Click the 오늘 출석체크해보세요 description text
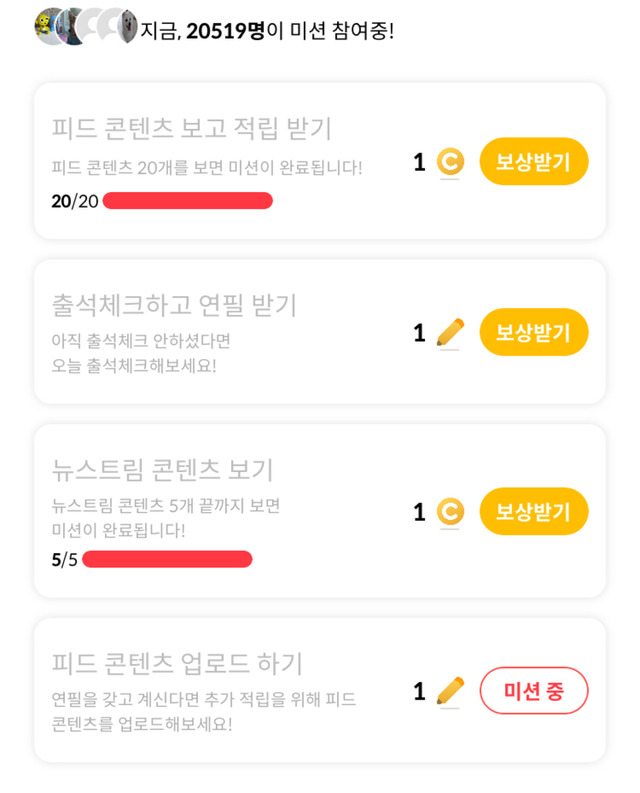This screenshot has width=640, height=793. (x=134, y=365)
